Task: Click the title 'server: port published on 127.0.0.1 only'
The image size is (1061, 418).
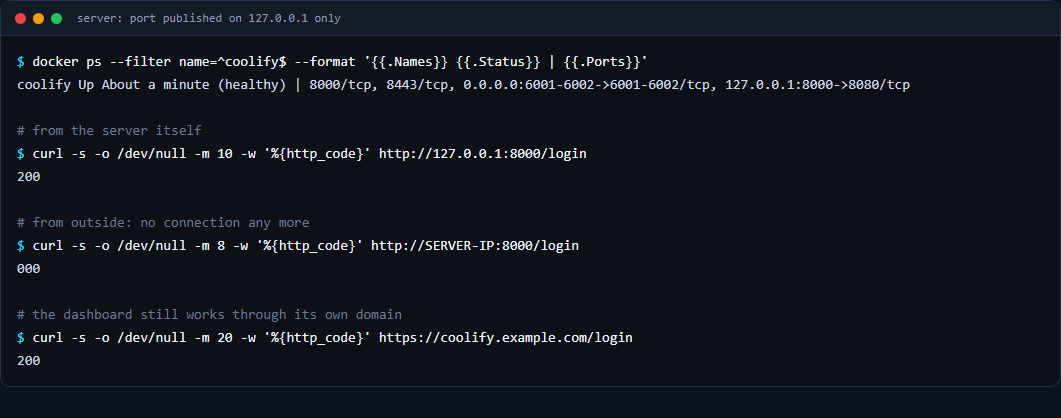Action: 209,18
